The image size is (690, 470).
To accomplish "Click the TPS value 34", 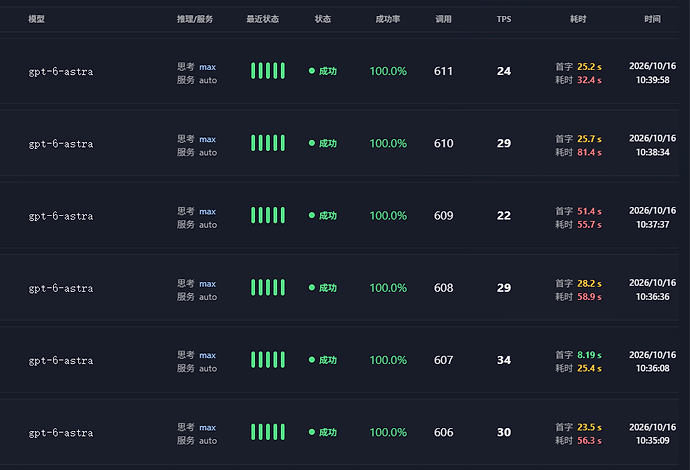I will pyautogui.click(x=504, y=360).
